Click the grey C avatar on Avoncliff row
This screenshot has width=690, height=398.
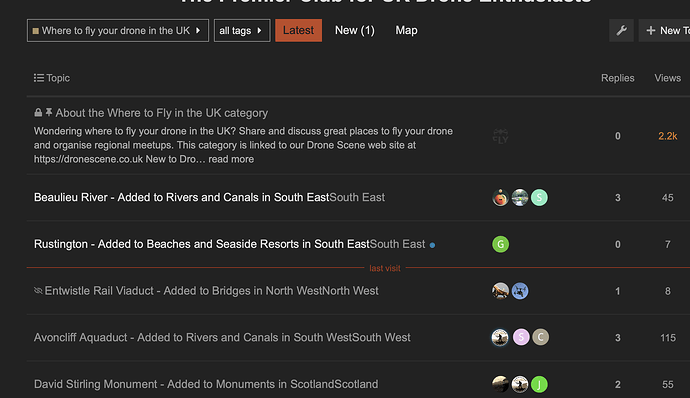pos(540,337)
